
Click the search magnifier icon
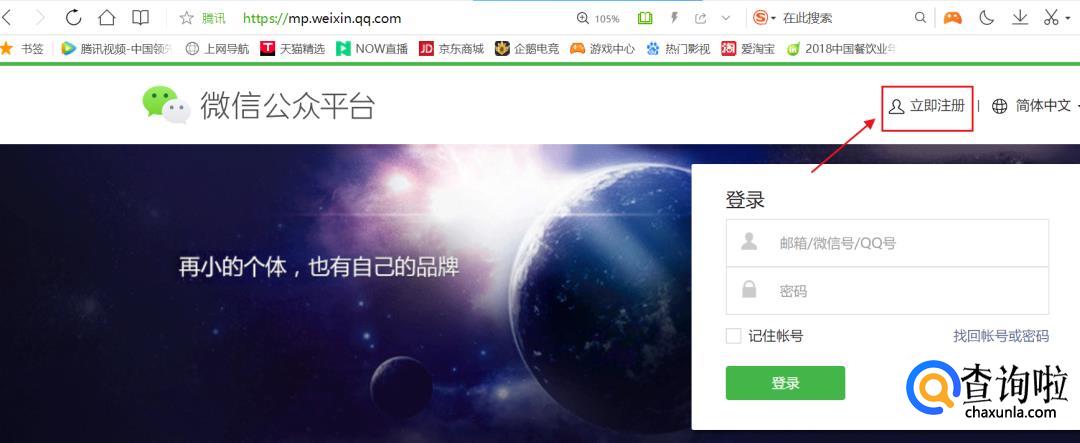tap(920, 18)
